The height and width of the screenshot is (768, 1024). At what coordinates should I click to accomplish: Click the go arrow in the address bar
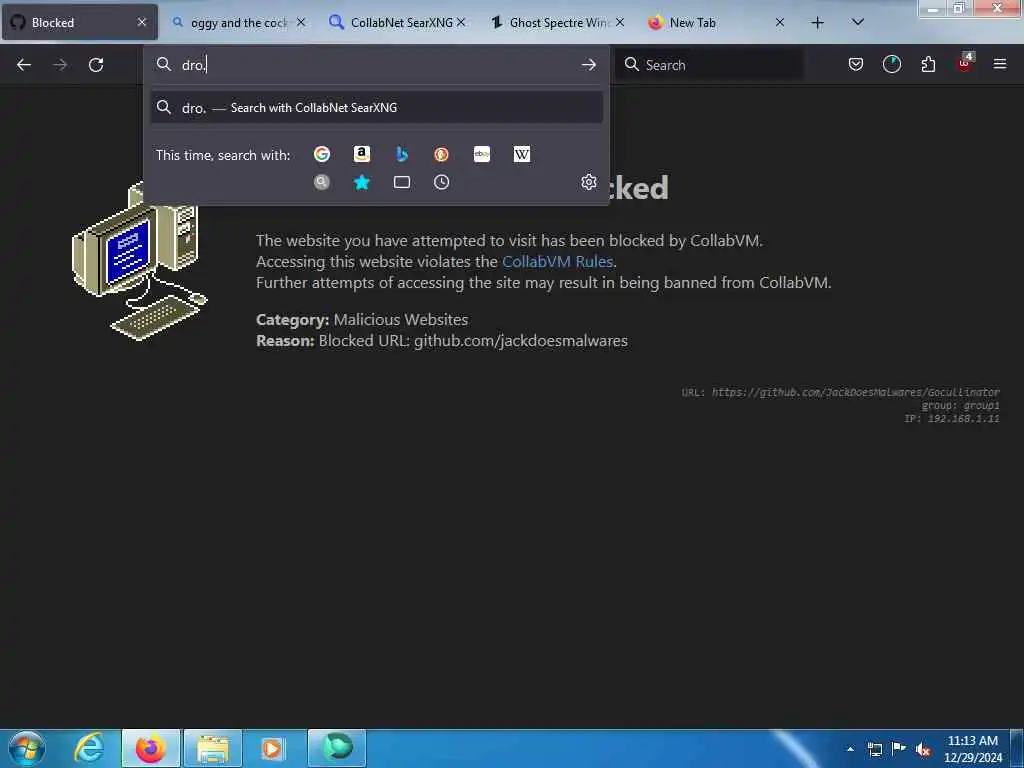click(588, 65)
